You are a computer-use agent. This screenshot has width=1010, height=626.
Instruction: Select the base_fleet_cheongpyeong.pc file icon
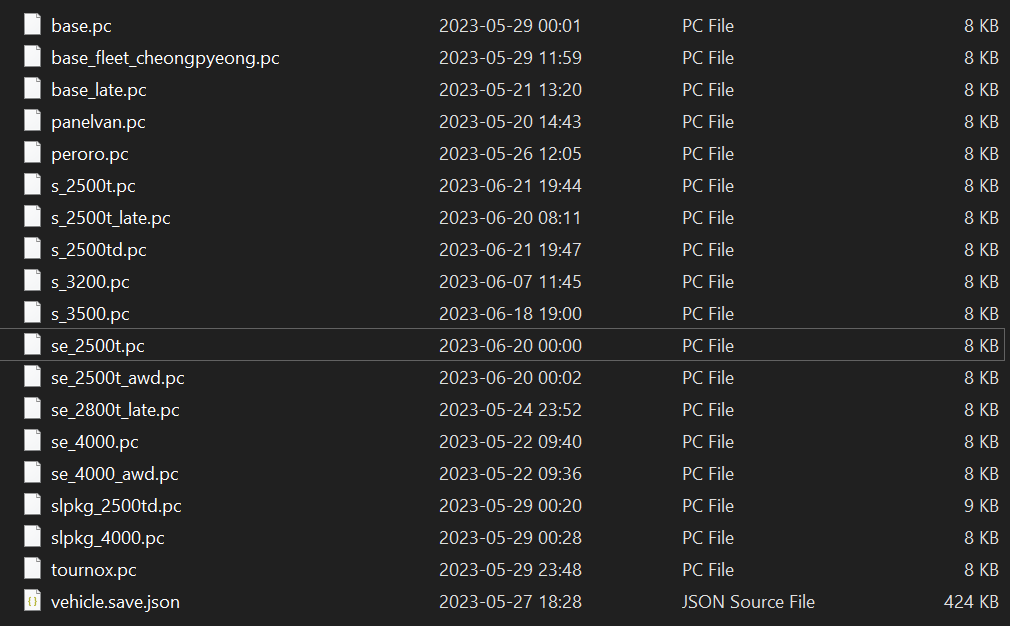pyautogui.click(x=33, y=58)
